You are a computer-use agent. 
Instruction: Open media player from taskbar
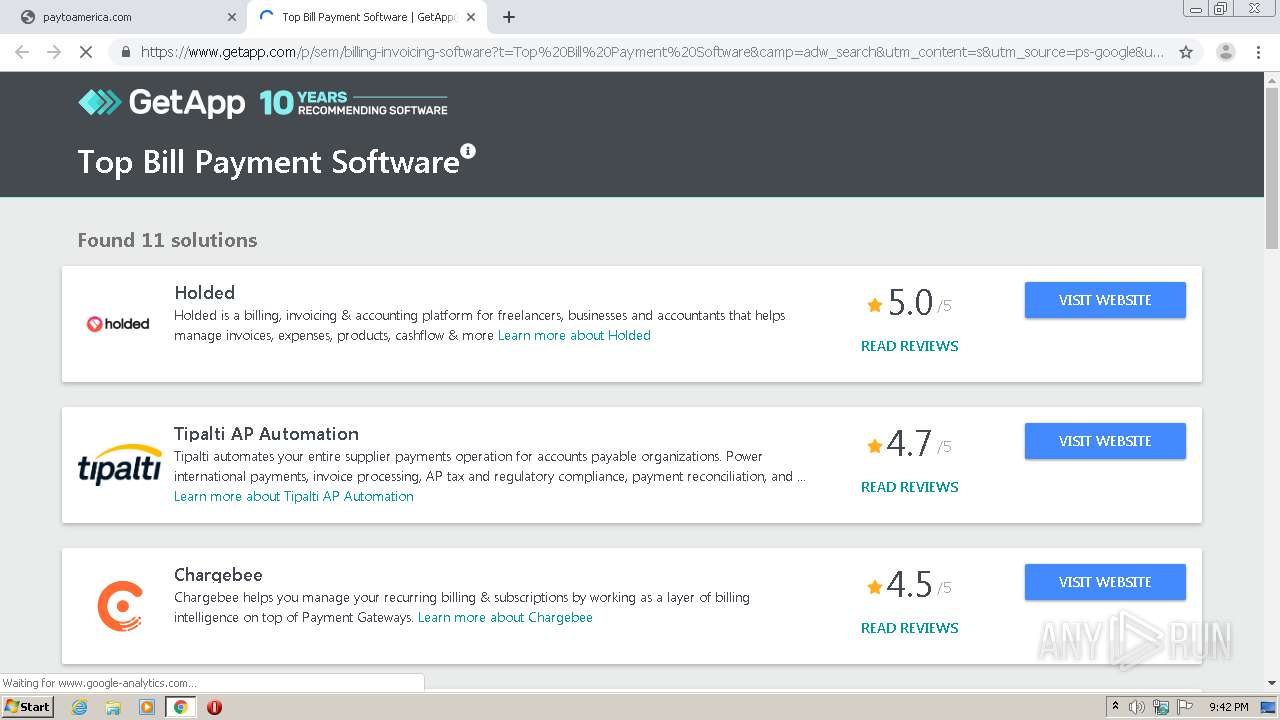147,707
